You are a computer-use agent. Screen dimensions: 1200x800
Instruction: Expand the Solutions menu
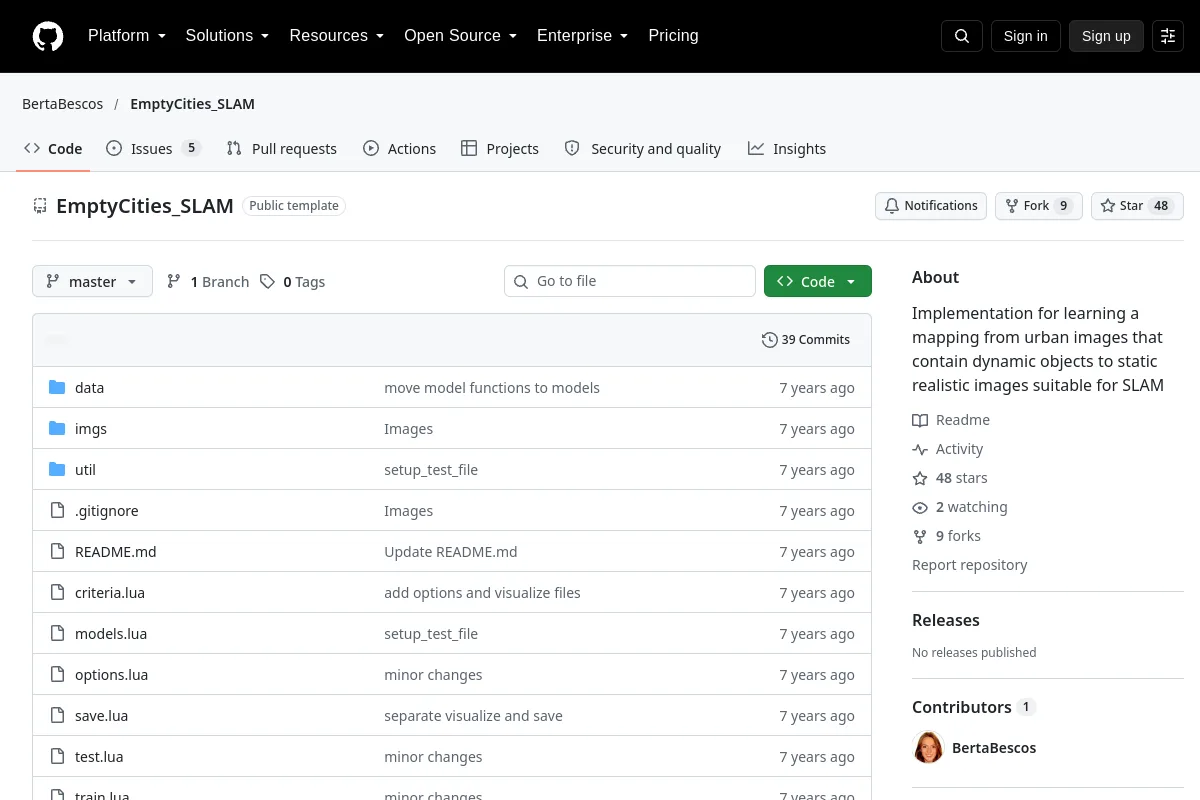click(227, 36)
